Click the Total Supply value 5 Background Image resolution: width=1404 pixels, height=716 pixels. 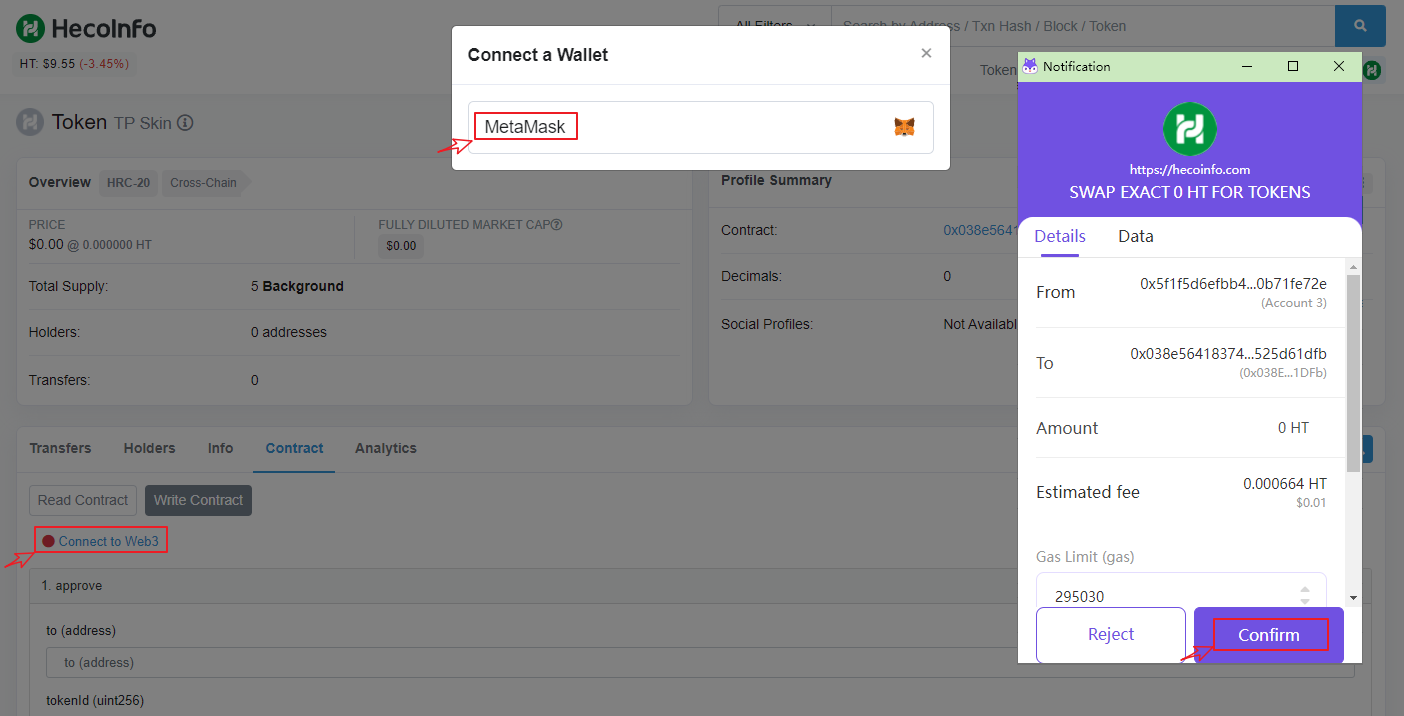[x=297, y=286]
